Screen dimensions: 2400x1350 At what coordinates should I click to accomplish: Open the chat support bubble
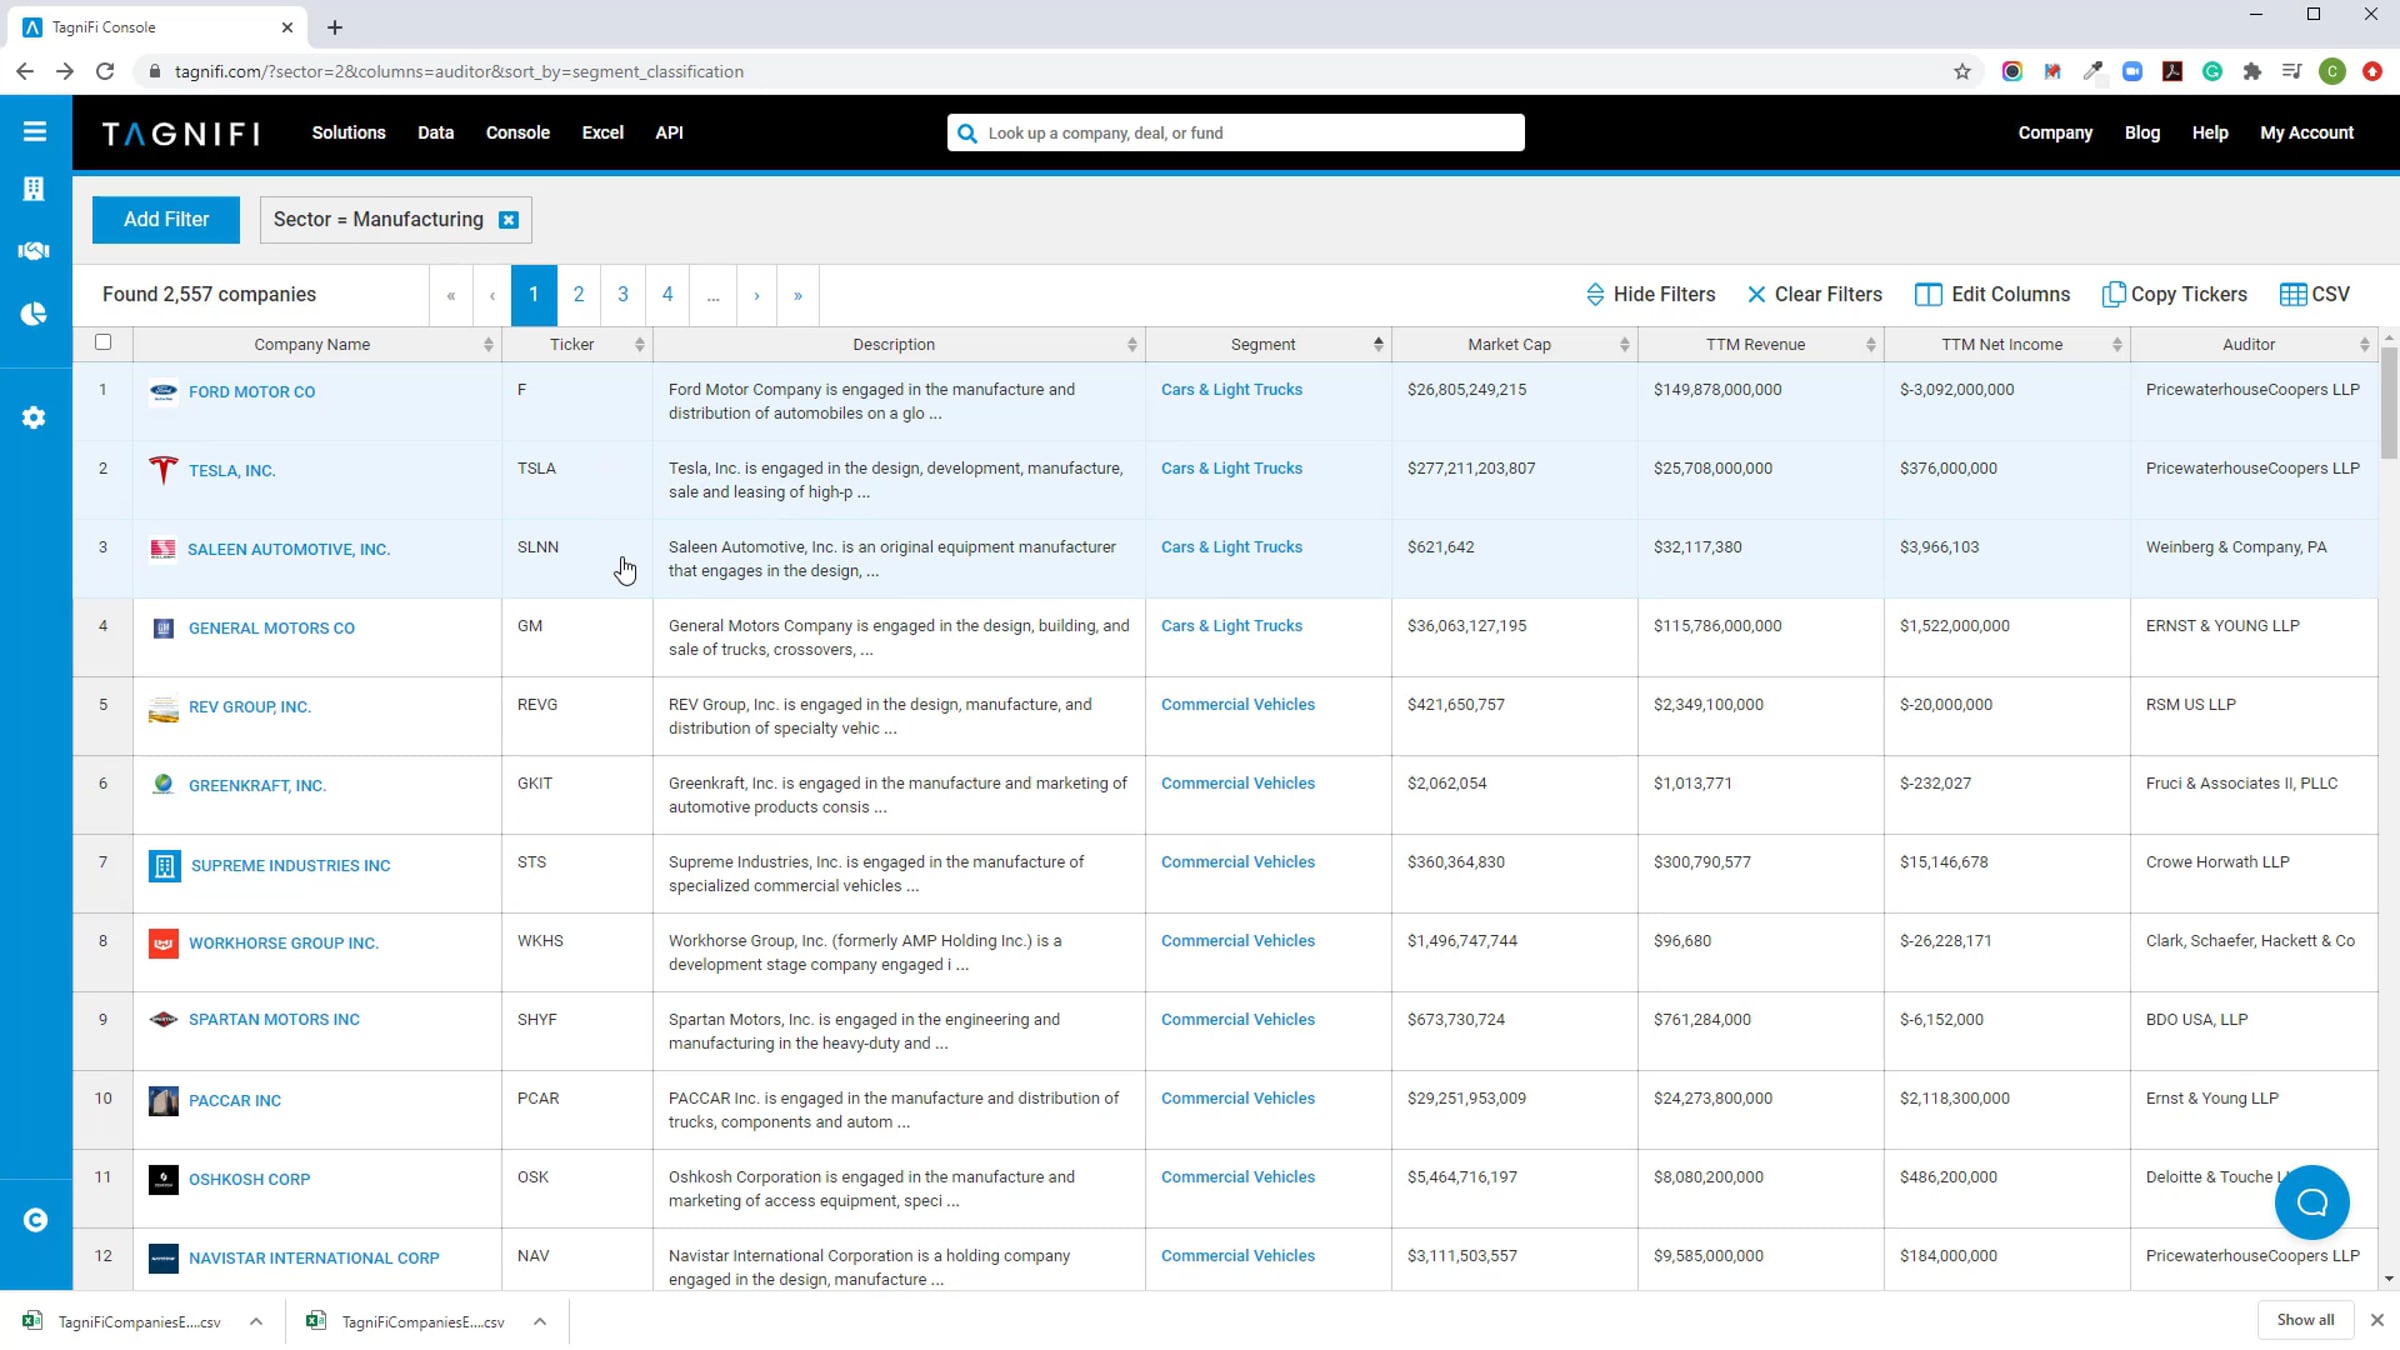2311,1202
